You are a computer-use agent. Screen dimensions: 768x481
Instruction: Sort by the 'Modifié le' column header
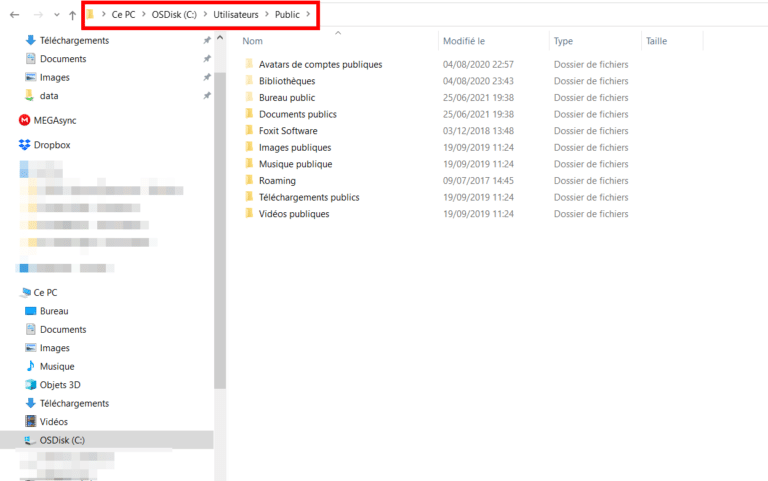point(464,41)
